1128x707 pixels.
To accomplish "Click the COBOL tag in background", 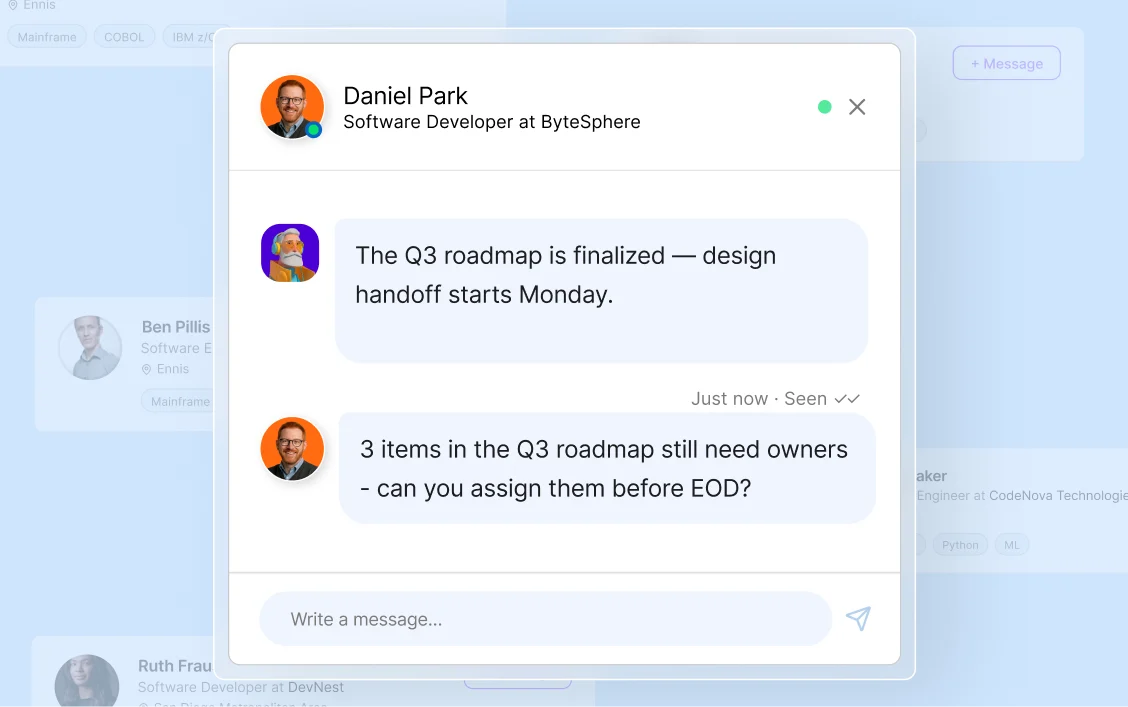I will point(124,37).
